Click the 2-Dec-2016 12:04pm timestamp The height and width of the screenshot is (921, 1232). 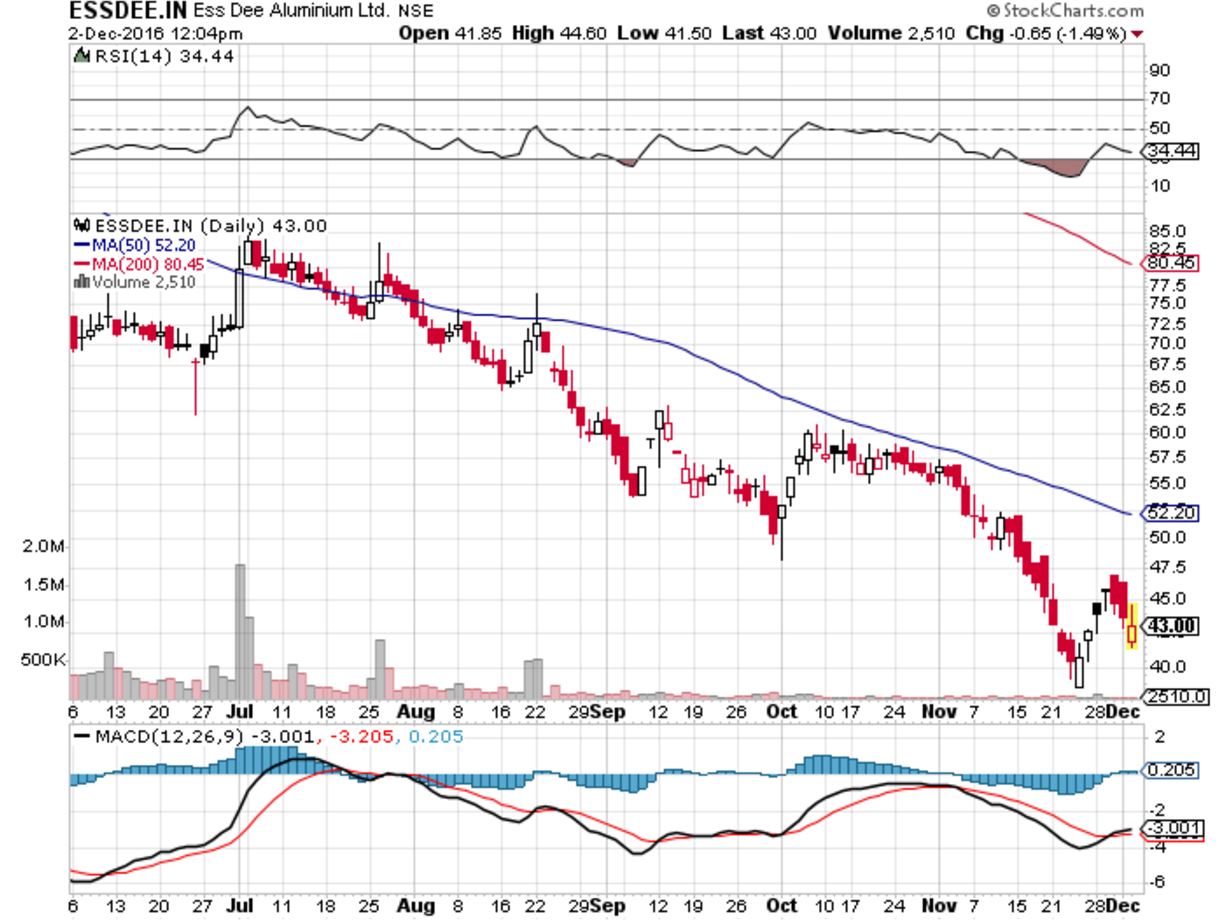155,32
